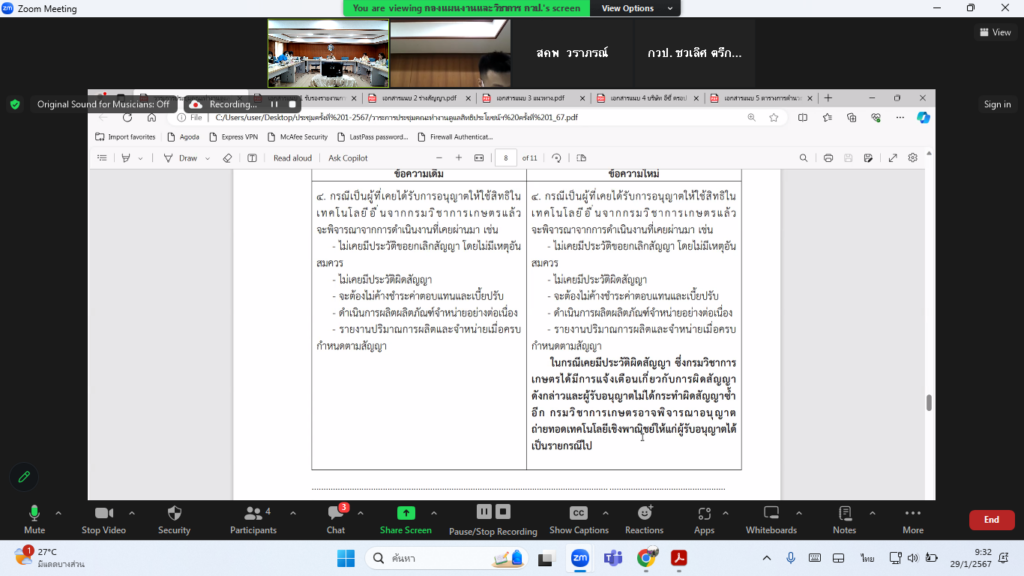Stop Video in the Zoom toolbar
The width and height of the screenshot is (1024, 576).
[x=103, y=520]
